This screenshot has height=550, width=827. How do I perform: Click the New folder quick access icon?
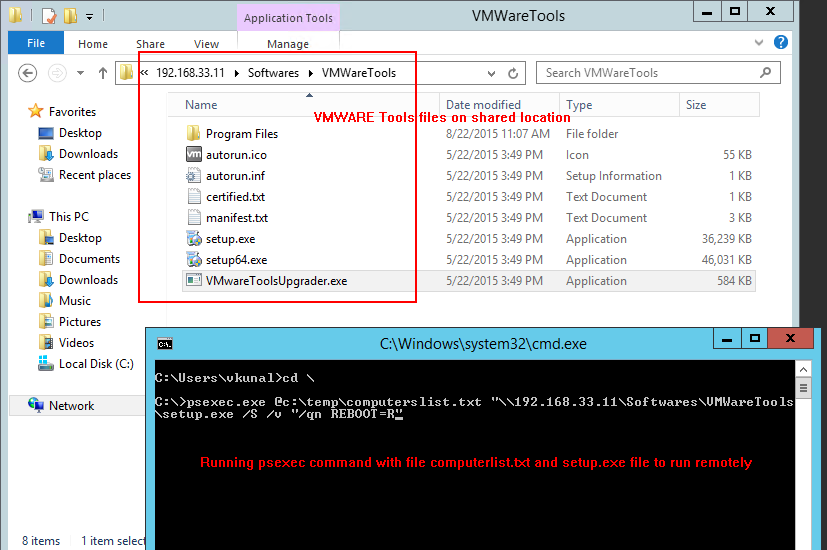pyautogui.click(x=71, y=16)
